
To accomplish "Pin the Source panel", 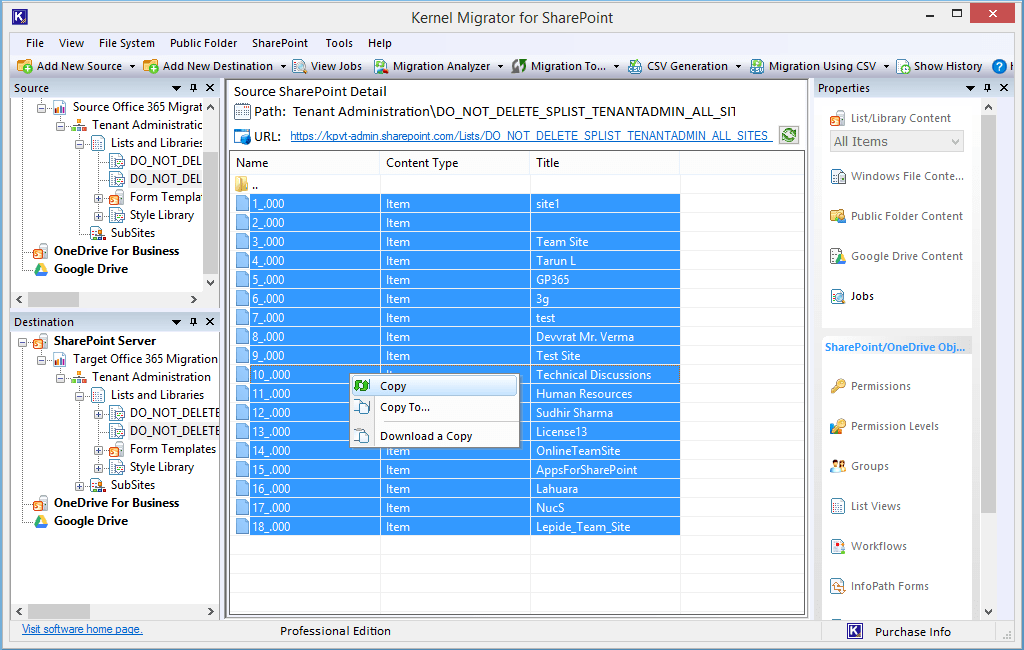I will point(193,88).
